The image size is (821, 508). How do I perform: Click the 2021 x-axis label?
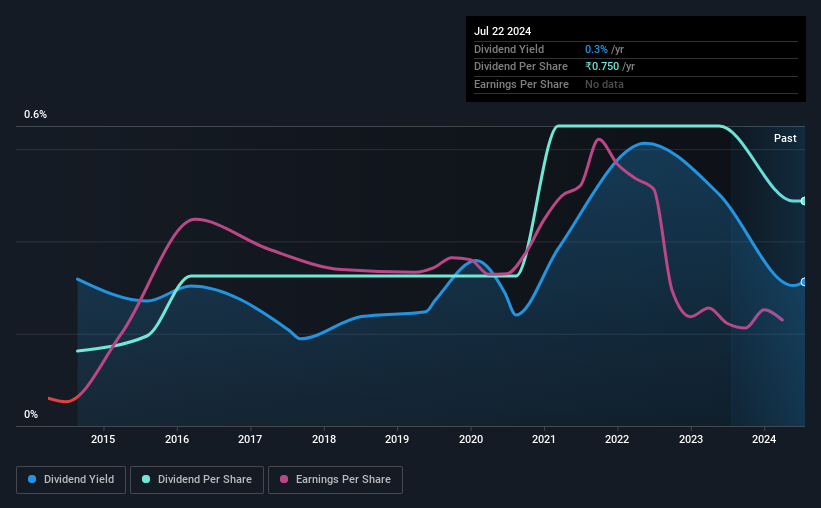(x=544, y=439)
